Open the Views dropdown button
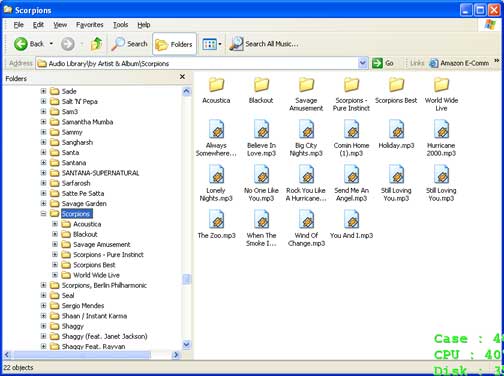The width and height of the screenshot is (504, 376). (212, 44)
